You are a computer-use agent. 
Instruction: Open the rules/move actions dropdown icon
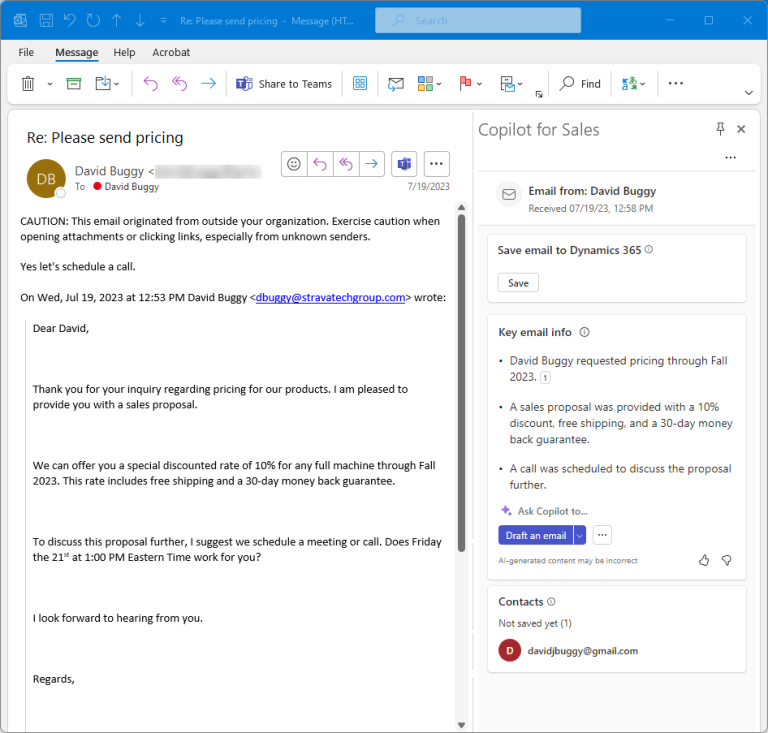tap(511, 84)
